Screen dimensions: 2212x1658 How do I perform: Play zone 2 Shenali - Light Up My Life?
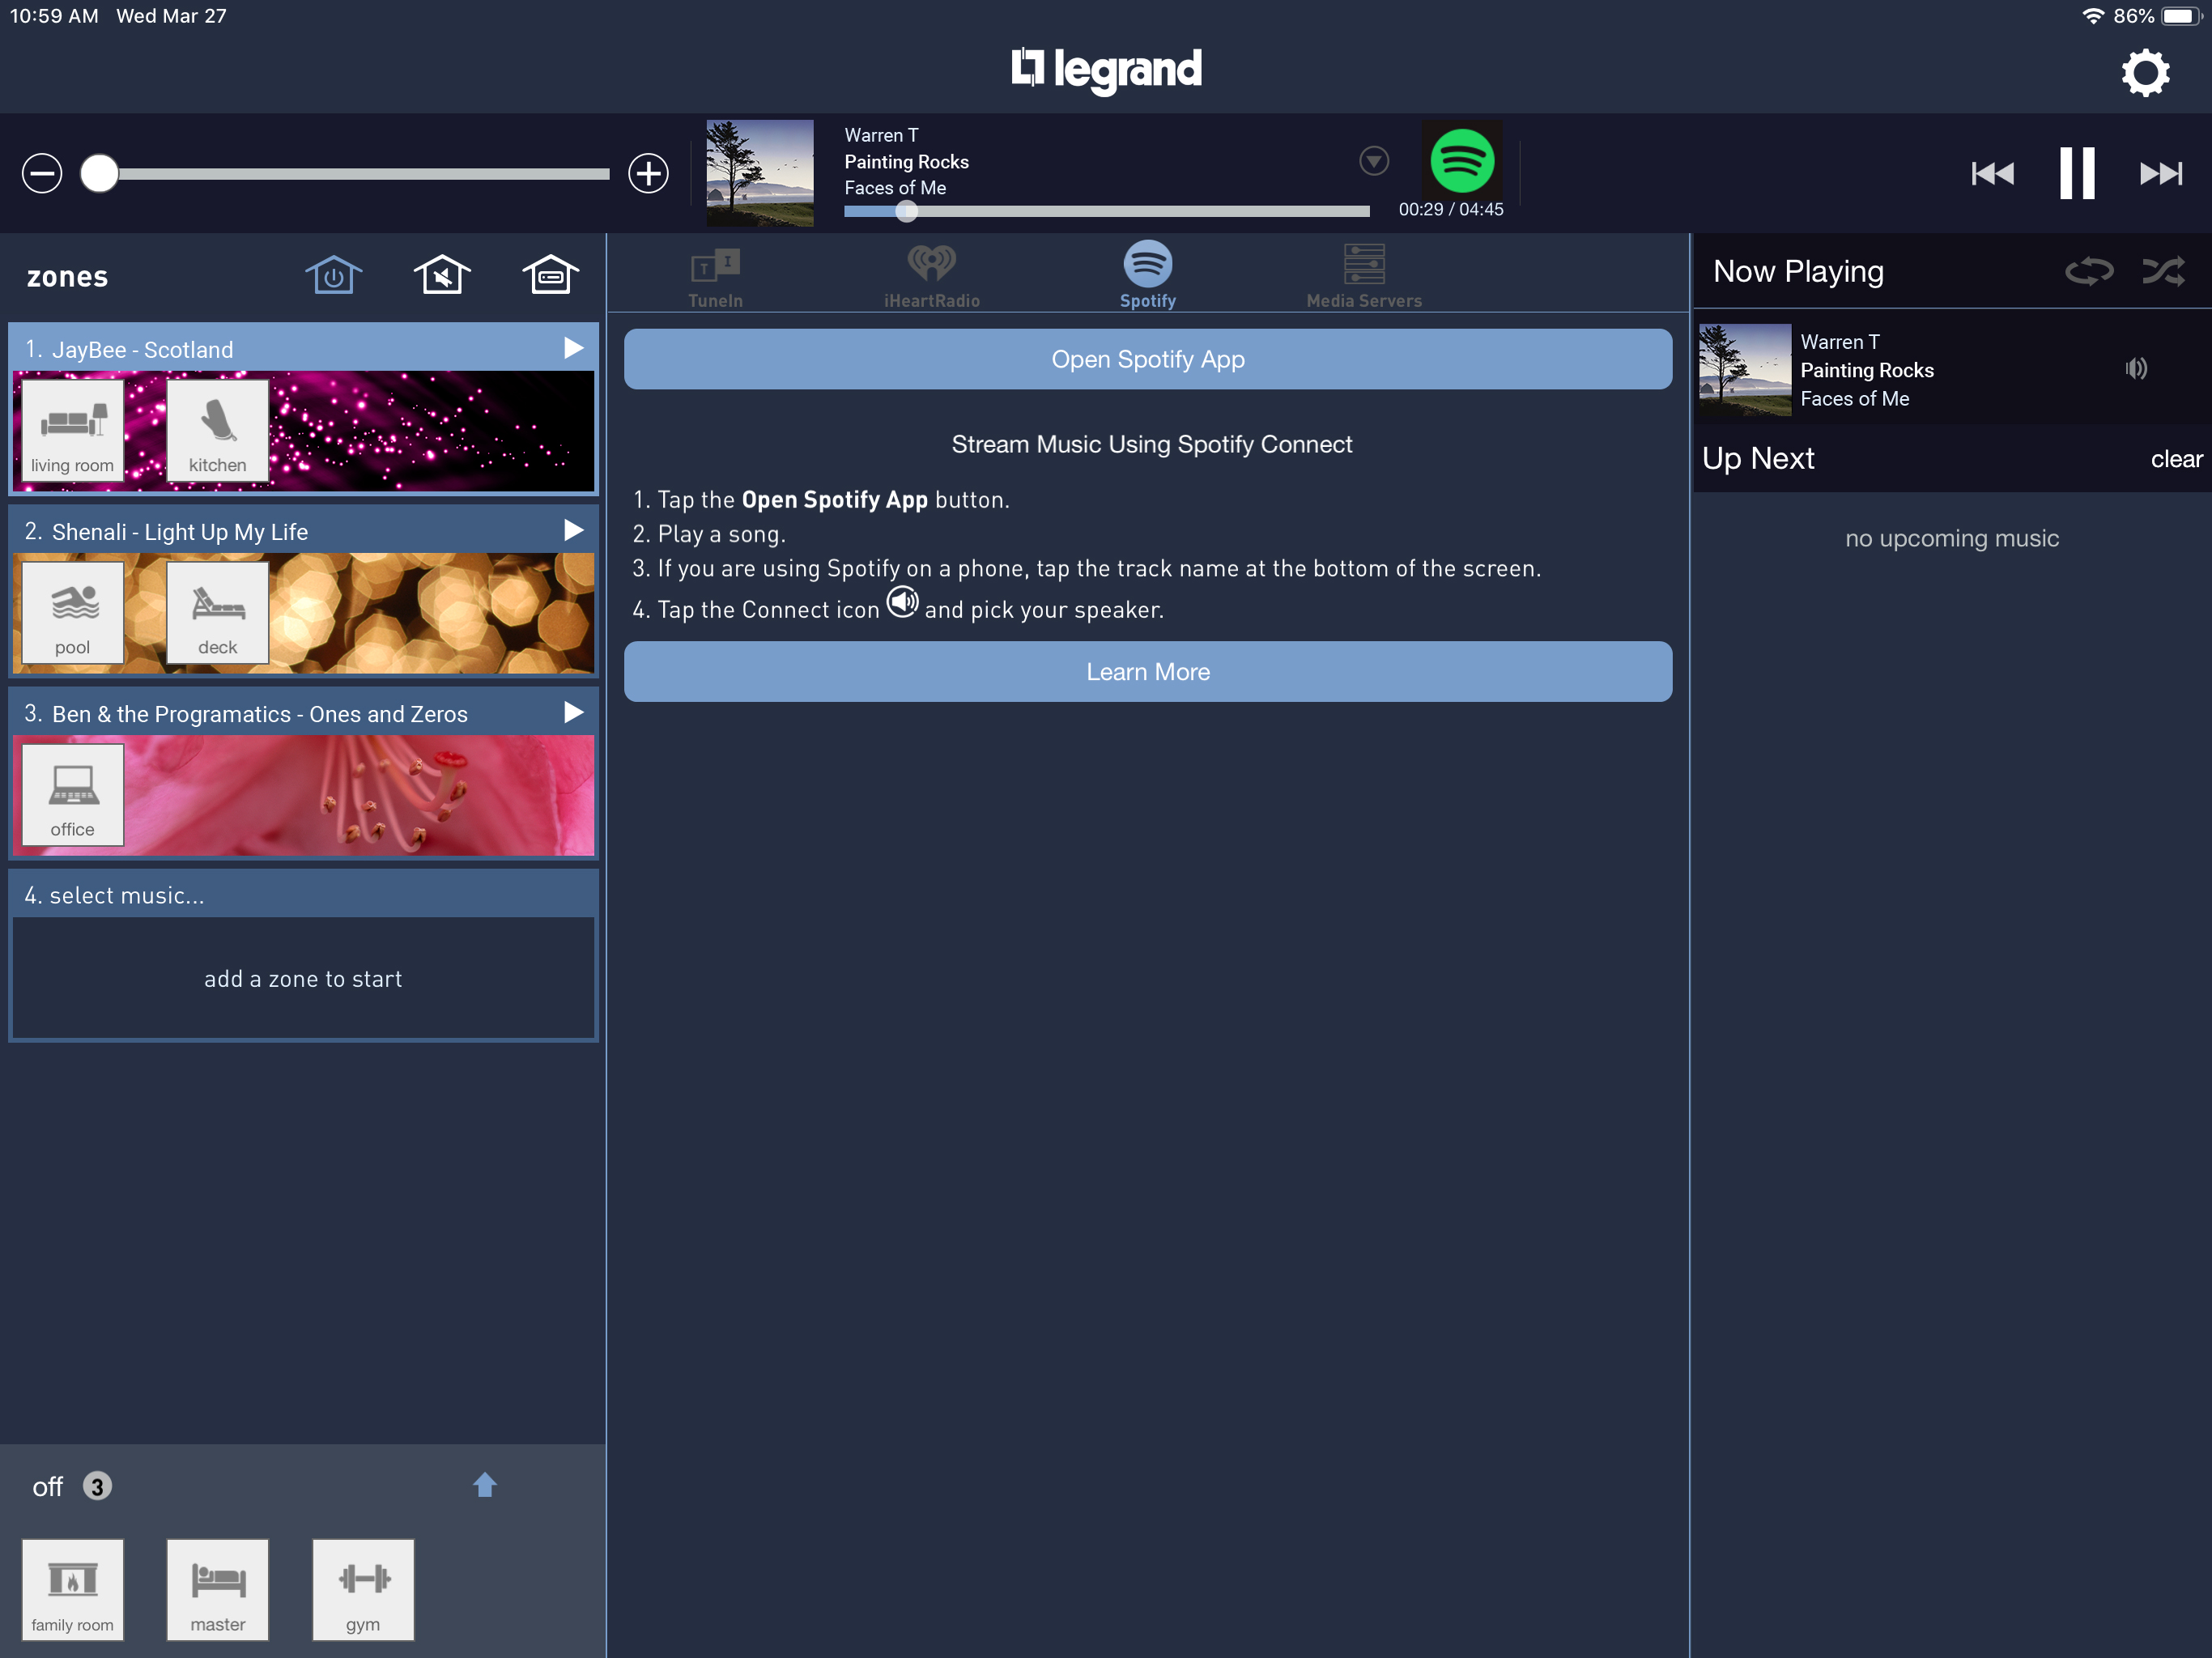click(x=573, y=530)
